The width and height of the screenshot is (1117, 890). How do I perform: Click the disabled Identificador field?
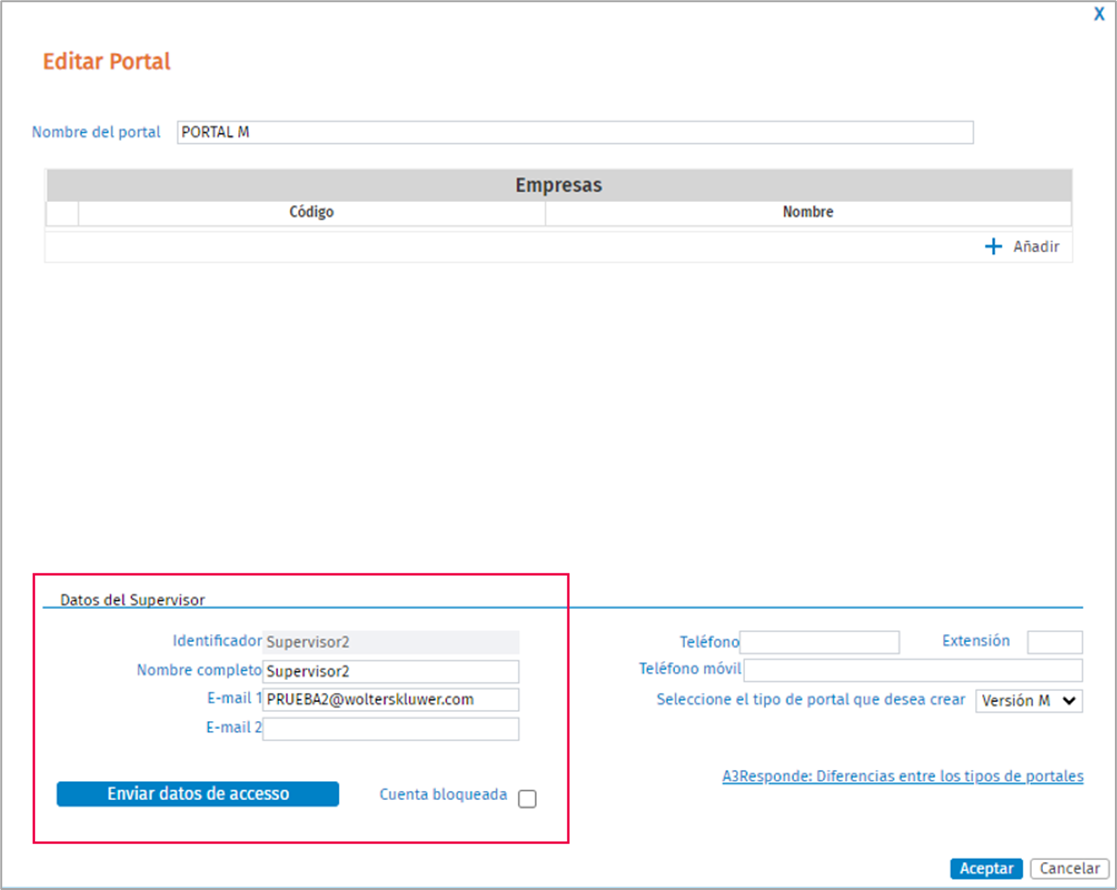[390, 642]
